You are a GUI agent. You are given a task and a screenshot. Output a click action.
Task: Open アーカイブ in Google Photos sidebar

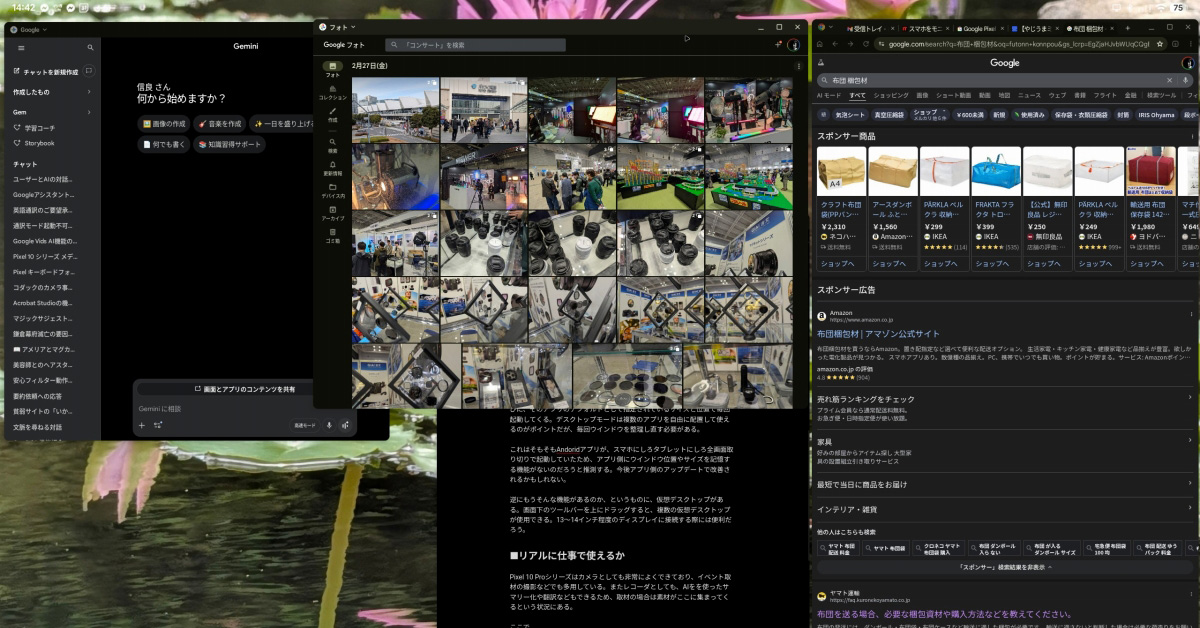click(332, 212)
